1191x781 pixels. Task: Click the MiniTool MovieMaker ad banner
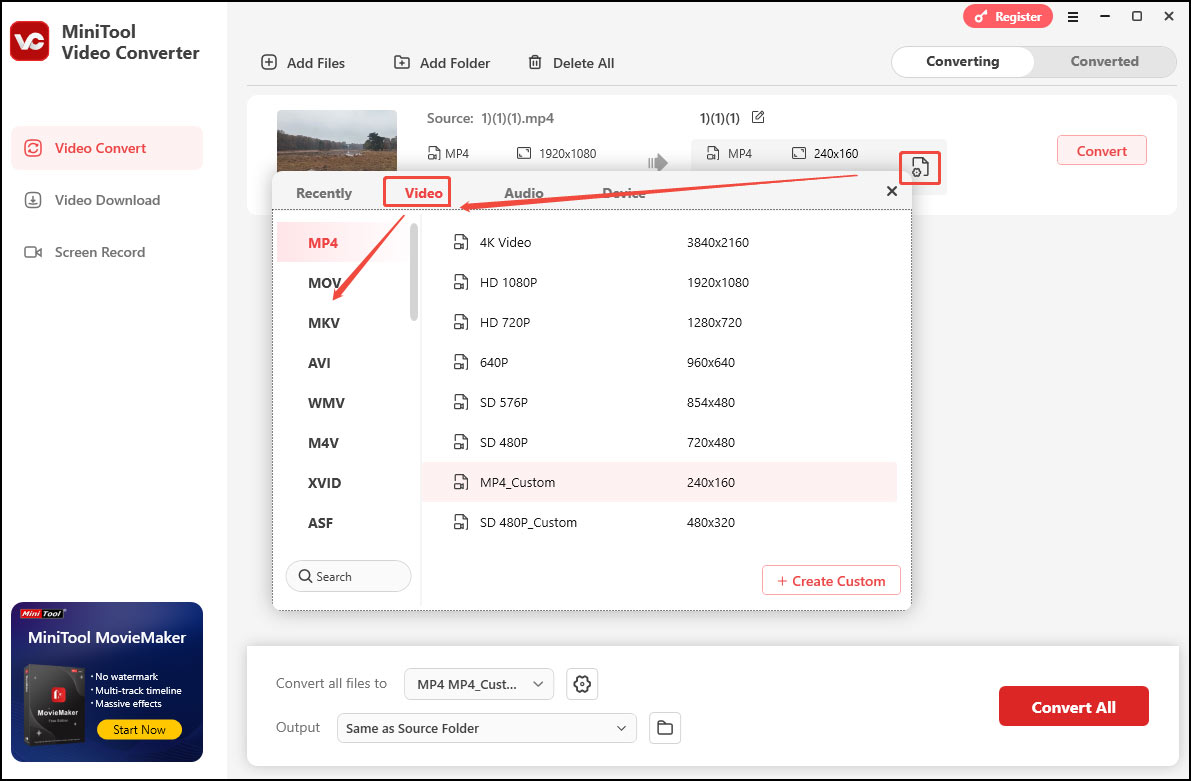point(107,681)
